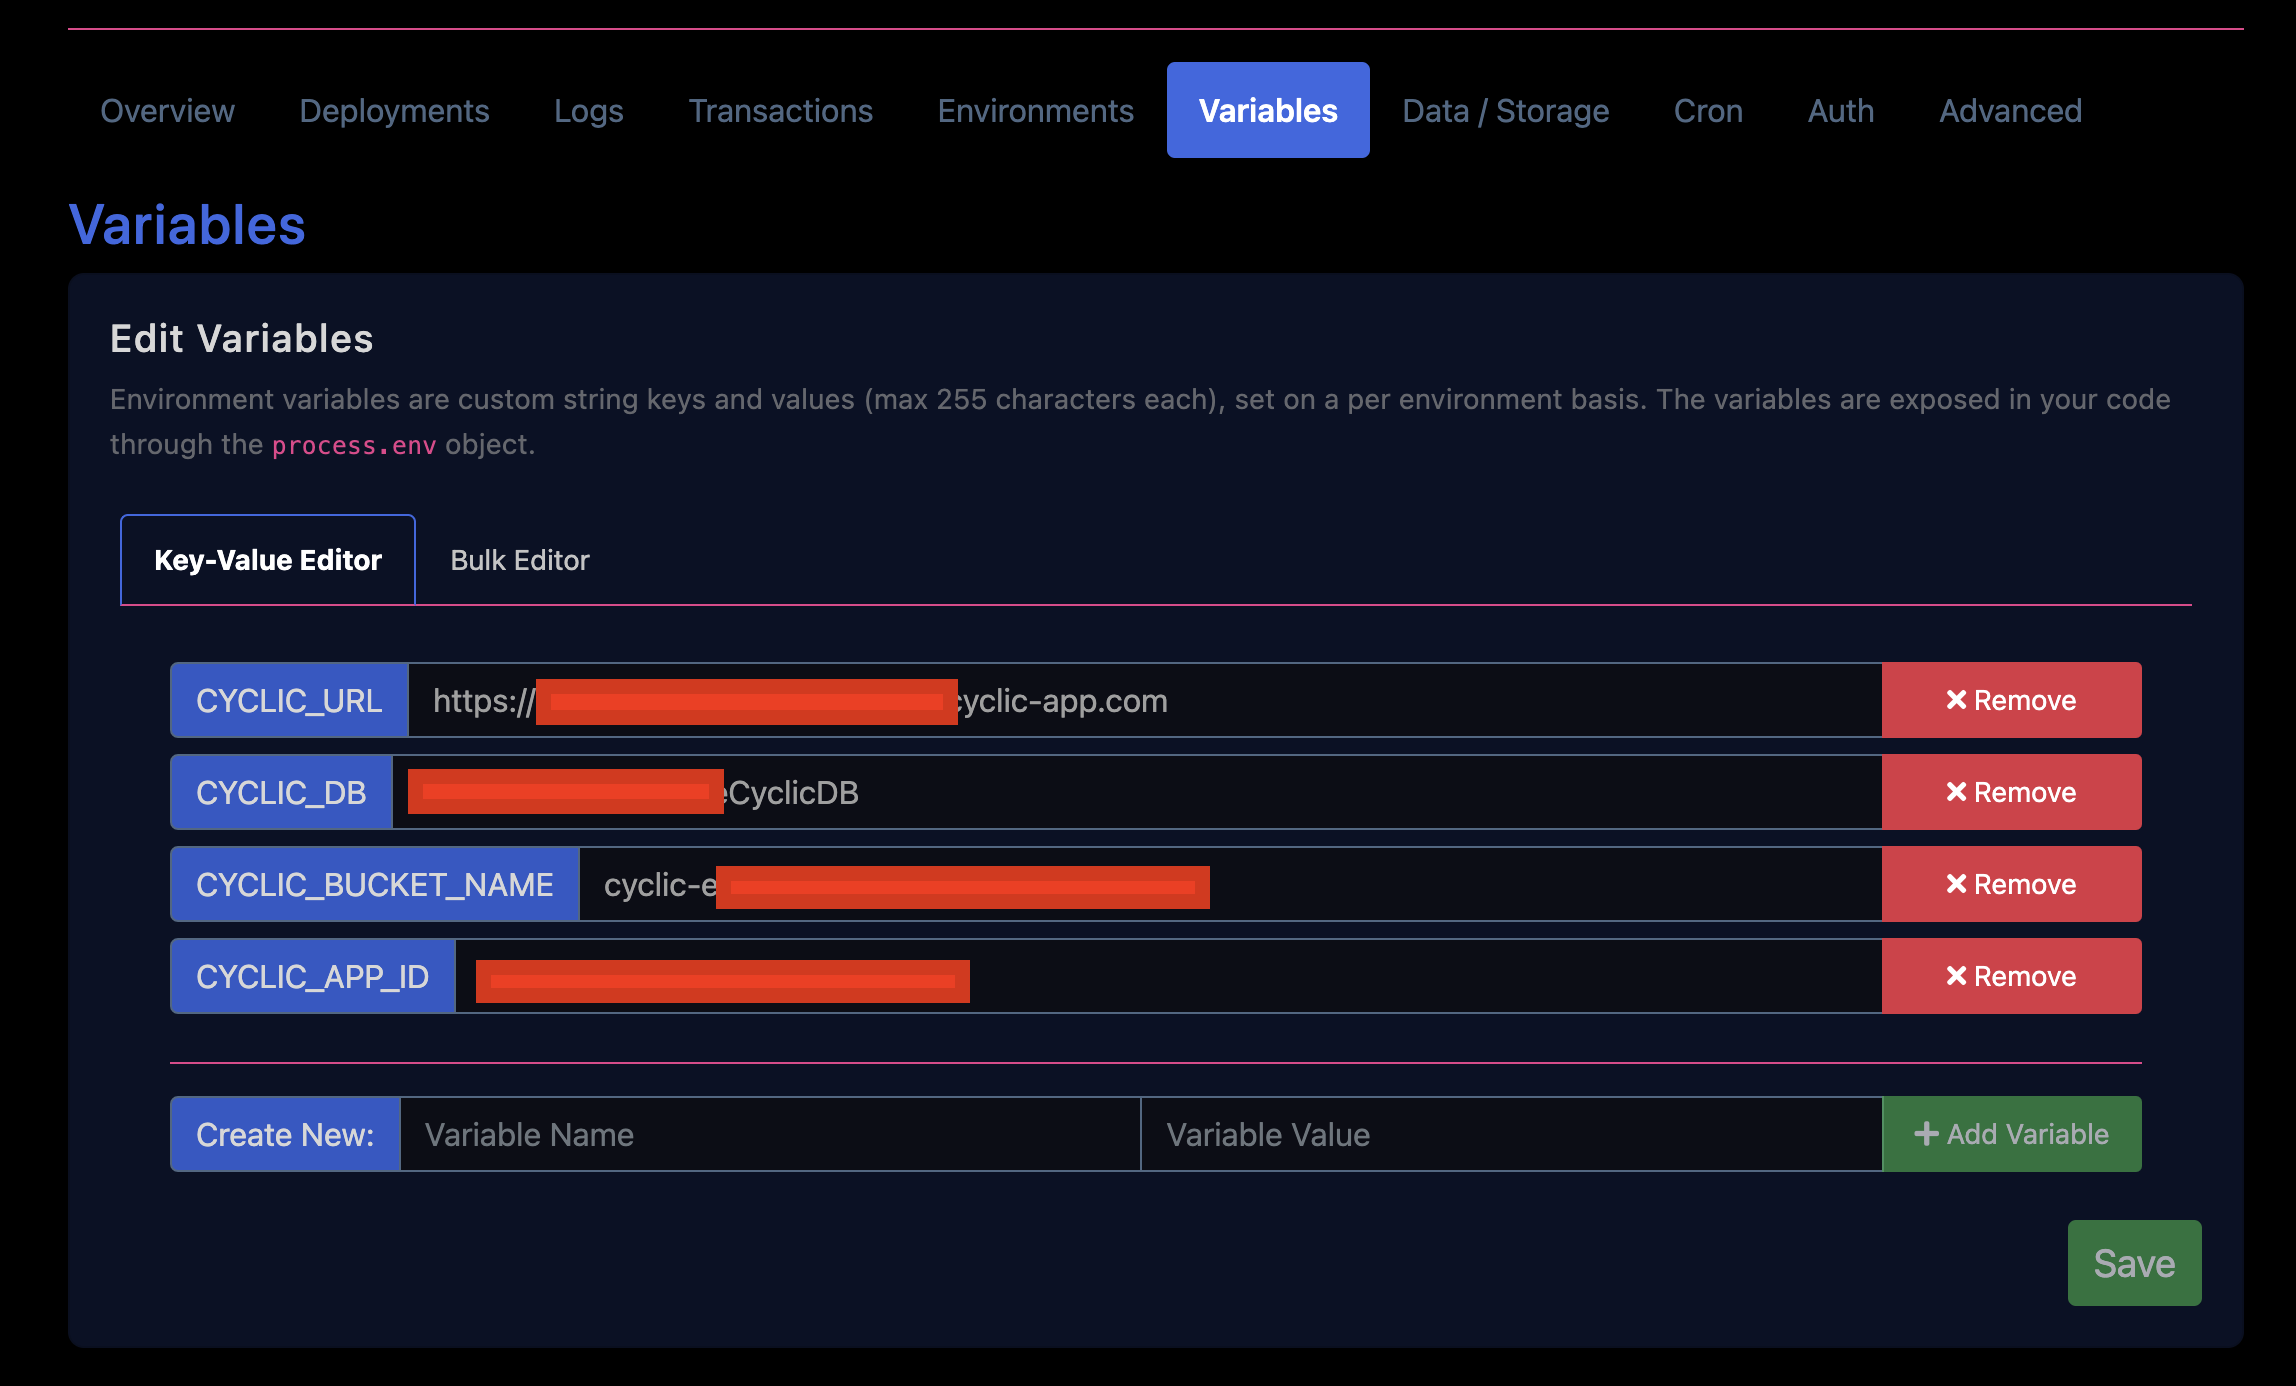This screenshot has height=1386, width=2296.
Task: Open the Overview tab
Action: [167, 110]
